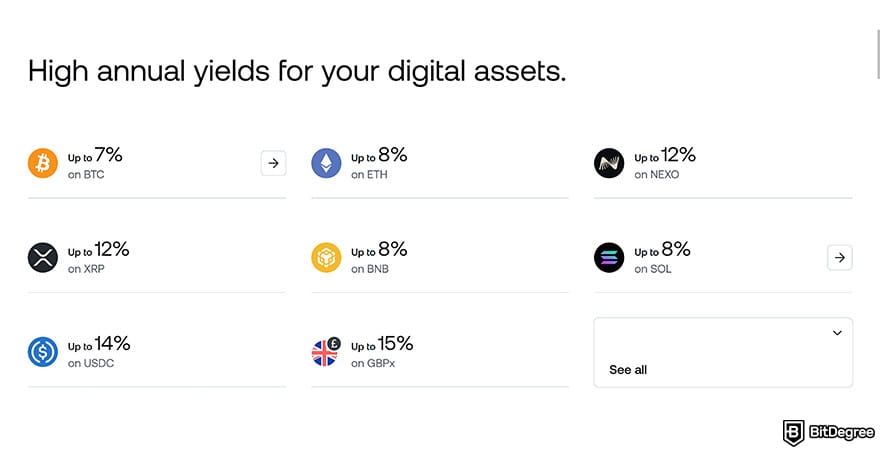Image resolution: width=880 pixels, height=452 pixels.
Task: Select the Up to 12% on NEXO text
Action: pos(664,164)
